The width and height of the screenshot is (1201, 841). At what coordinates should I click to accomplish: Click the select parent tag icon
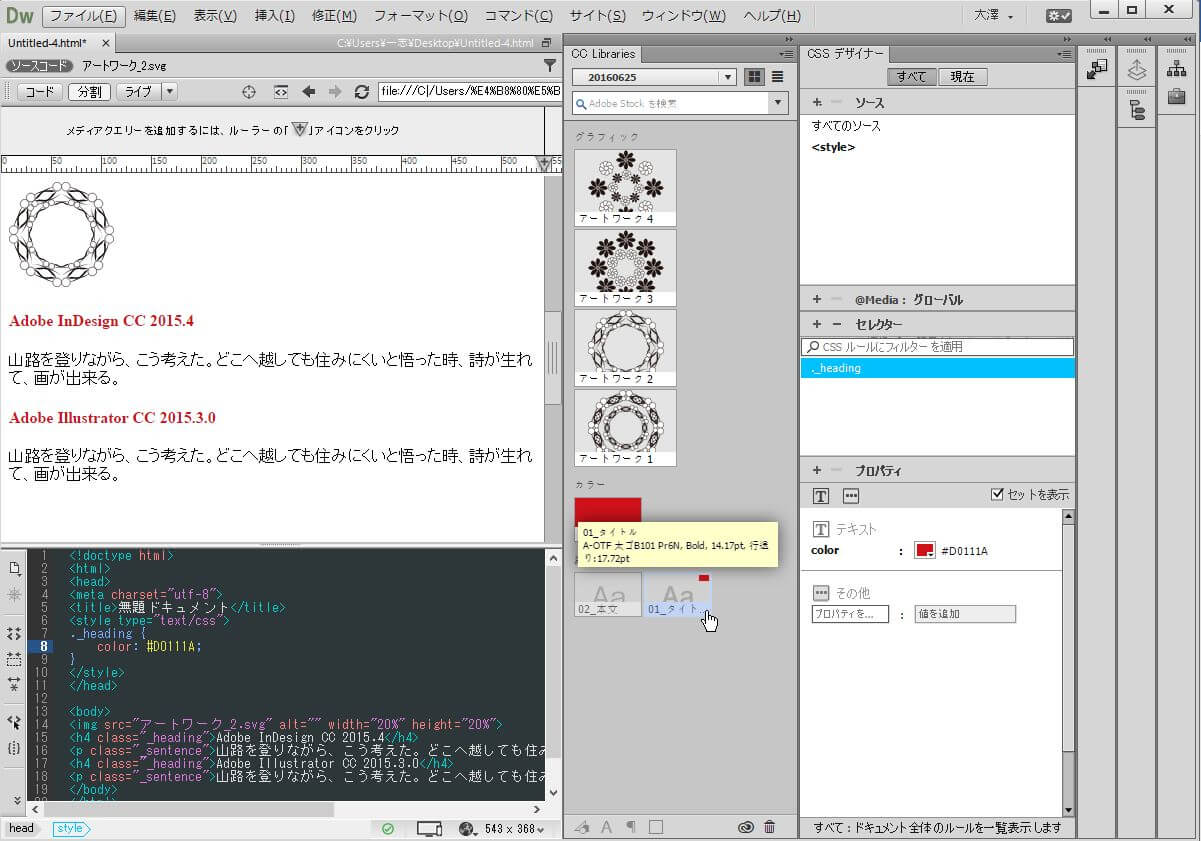coord(14,722)
